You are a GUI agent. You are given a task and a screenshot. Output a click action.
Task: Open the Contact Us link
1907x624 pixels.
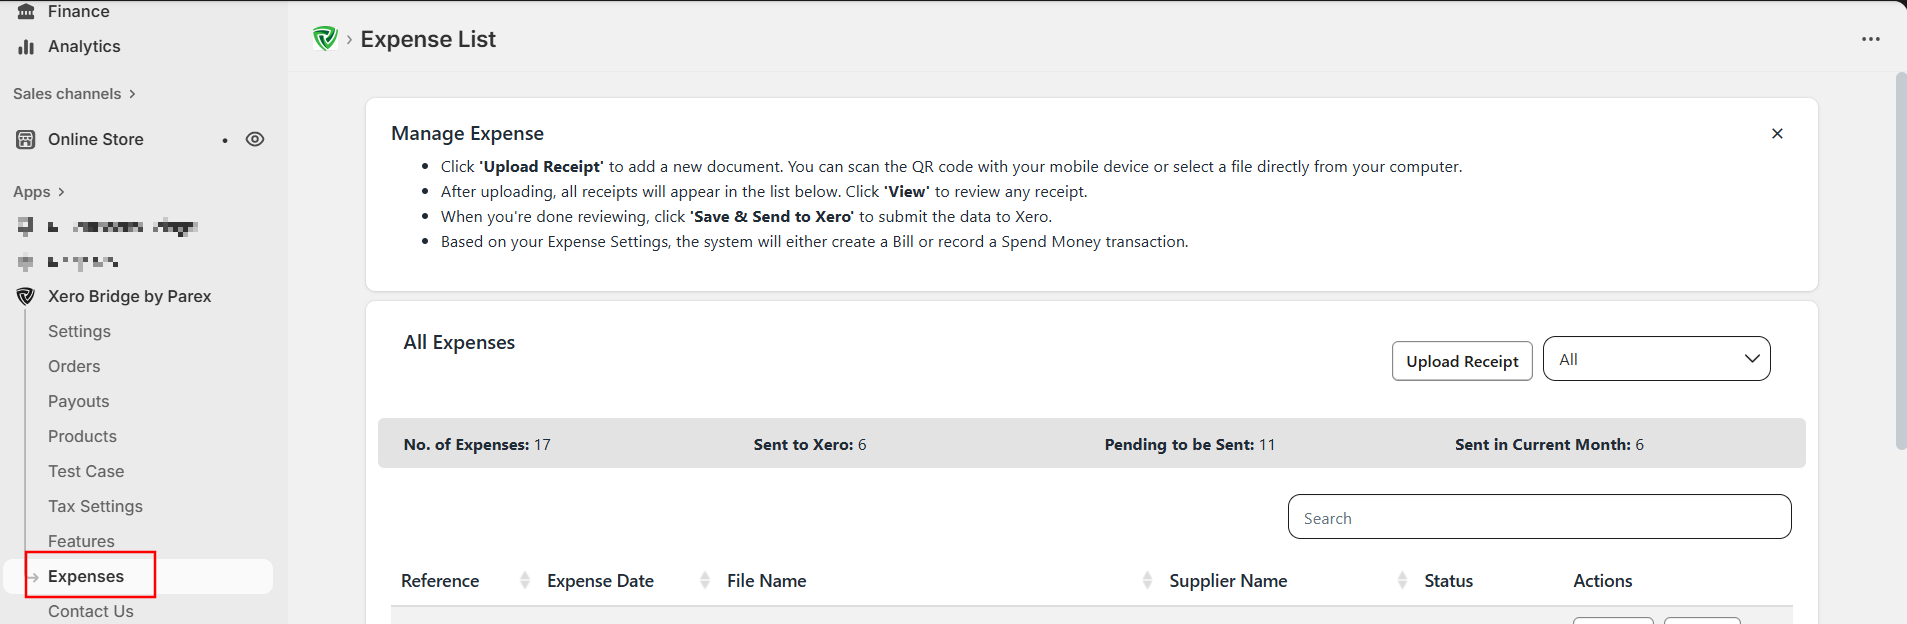pos(90,611)
